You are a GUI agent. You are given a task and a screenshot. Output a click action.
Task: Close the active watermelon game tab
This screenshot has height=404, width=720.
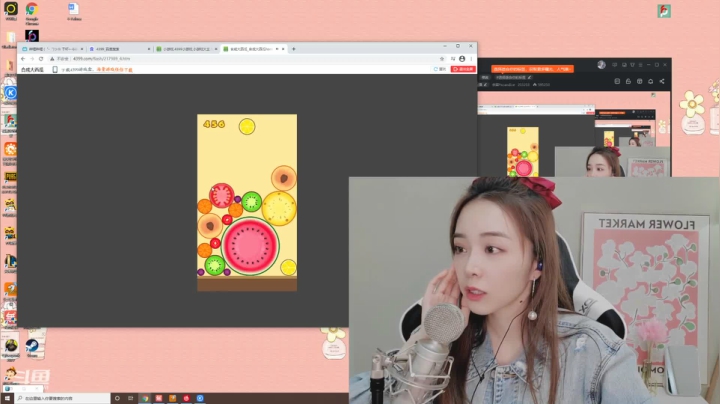click(283, 49)
